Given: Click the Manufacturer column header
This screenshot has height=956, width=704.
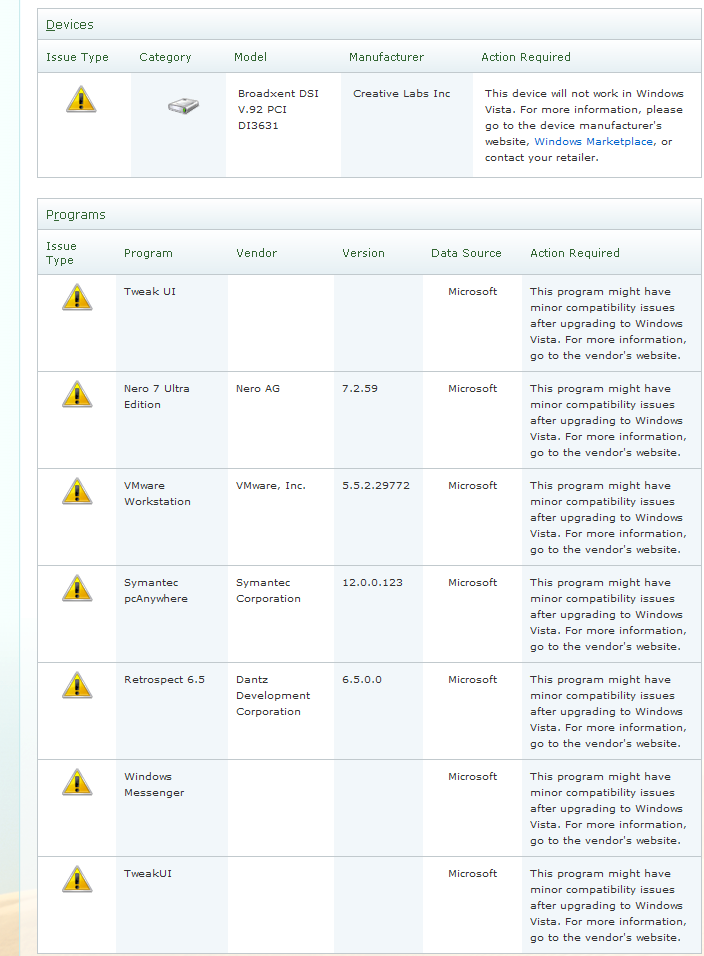Looking at the screenshot, I should click(x=386, y=57).
